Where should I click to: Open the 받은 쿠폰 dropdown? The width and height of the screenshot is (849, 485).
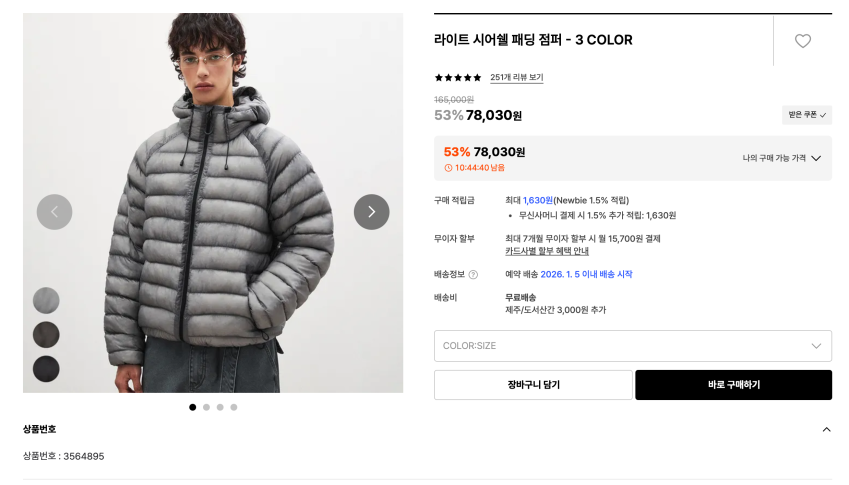tap(807, 115)
